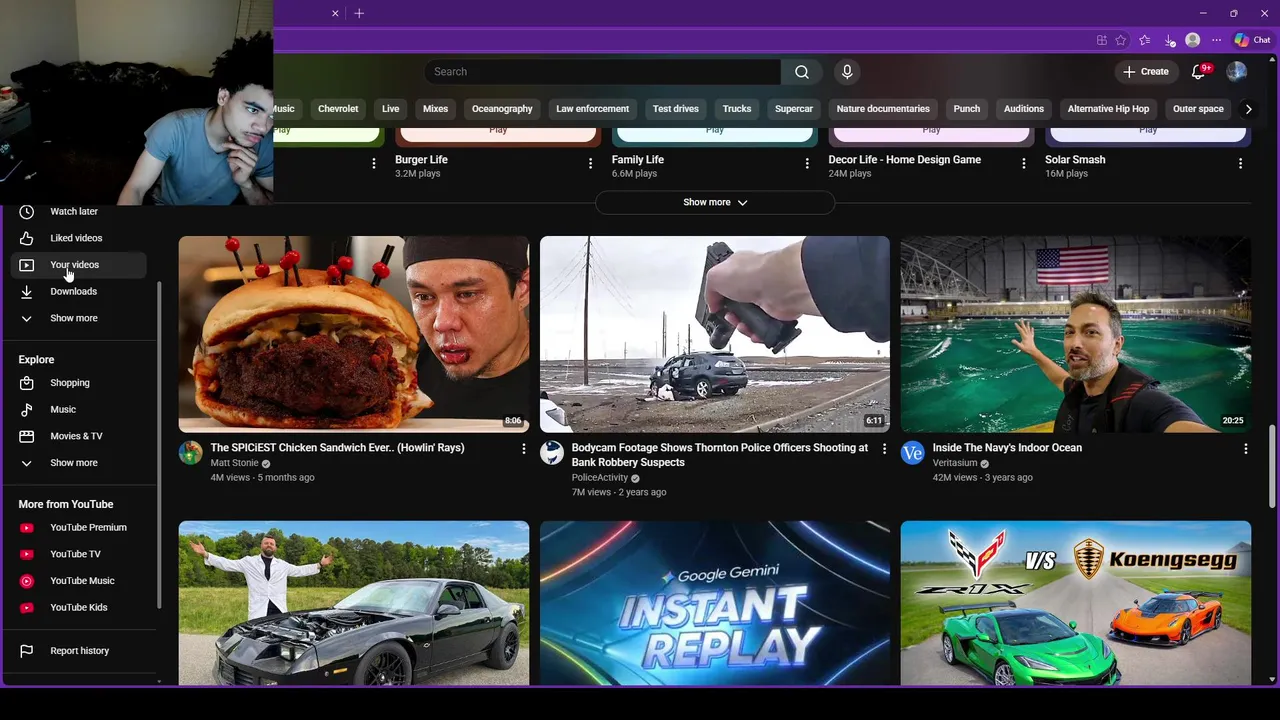This screenshot has height=720, width=1280.
Task: Select the Nature documentaries chip
Action: pyautogui.click(x=883, y=109)
